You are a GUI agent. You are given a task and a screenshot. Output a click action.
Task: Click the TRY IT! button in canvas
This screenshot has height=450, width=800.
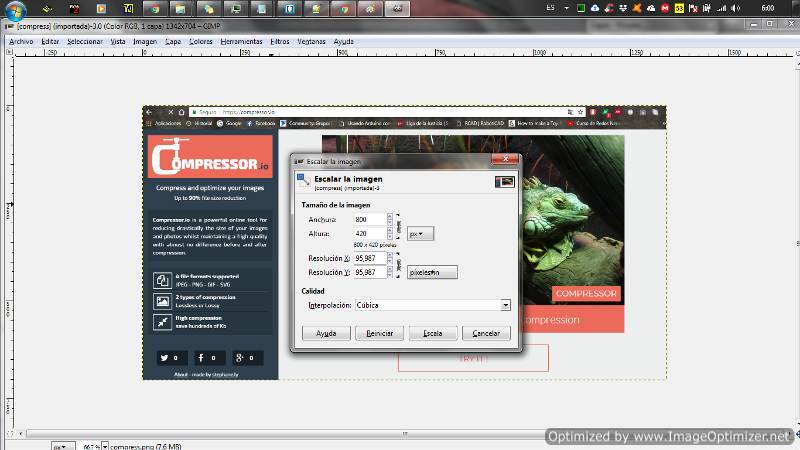click(x=473, y=359)
